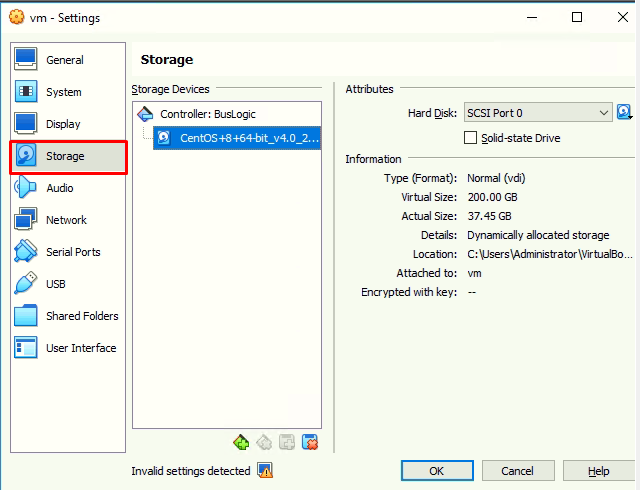The height and width of the screenshot is (490, 640).
Task: Click the Shared Folders icon
Action: pyautogui.click(x=25, y=316)
